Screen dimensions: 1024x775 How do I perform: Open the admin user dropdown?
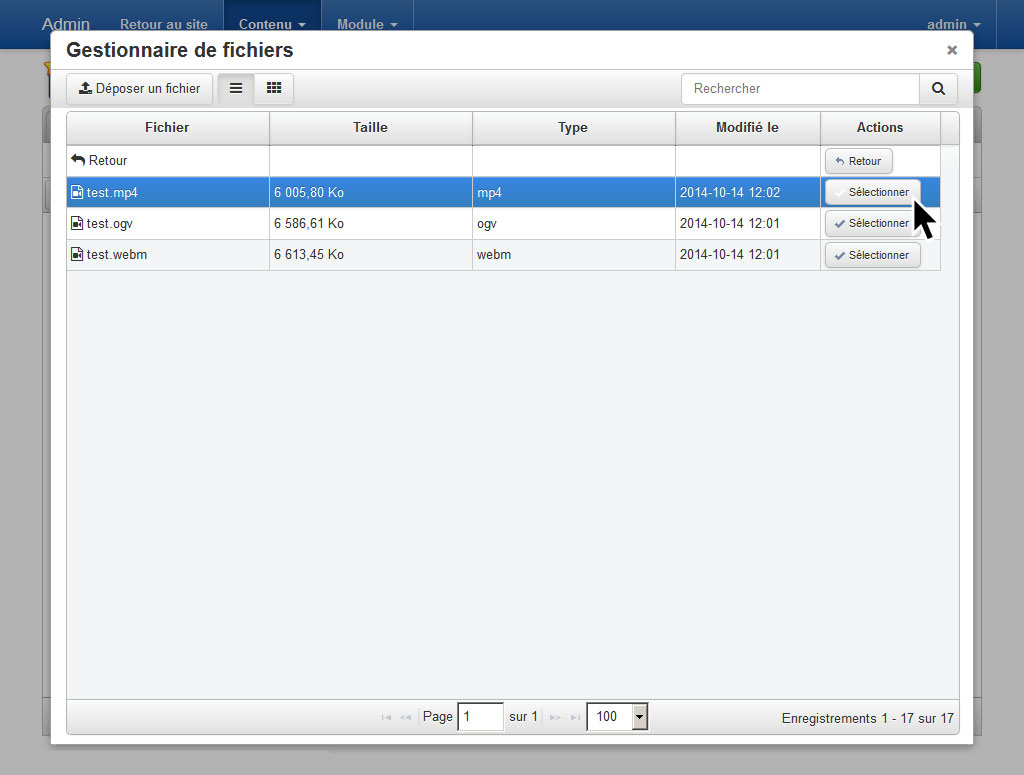coord(953,24)
